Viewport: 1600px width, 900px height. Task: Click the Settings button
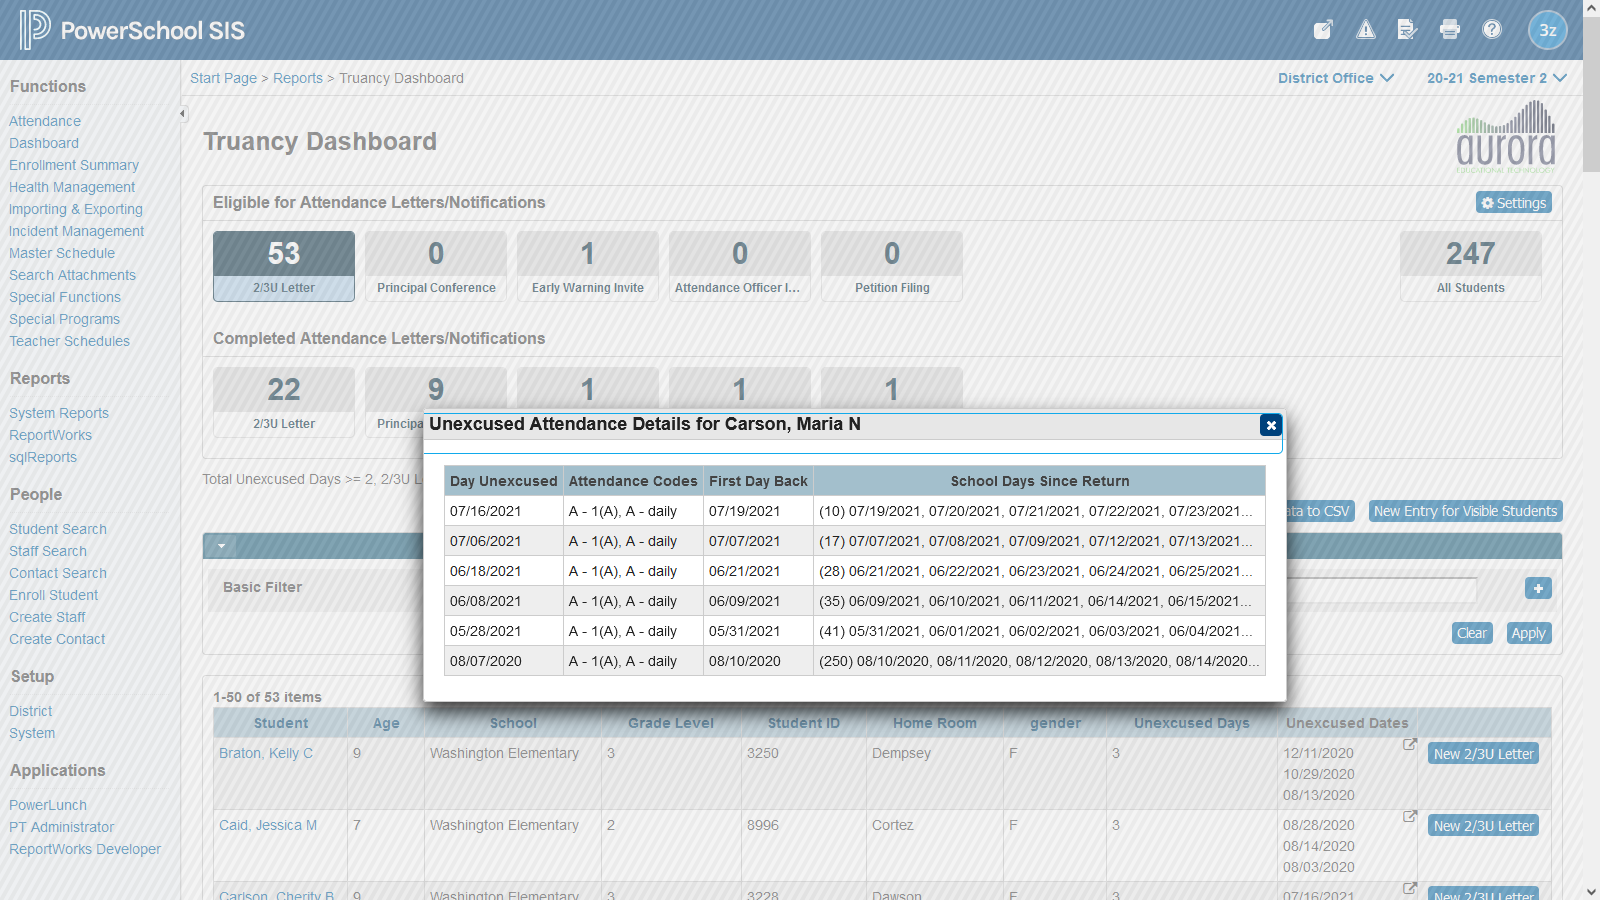tap(1513, 203)
